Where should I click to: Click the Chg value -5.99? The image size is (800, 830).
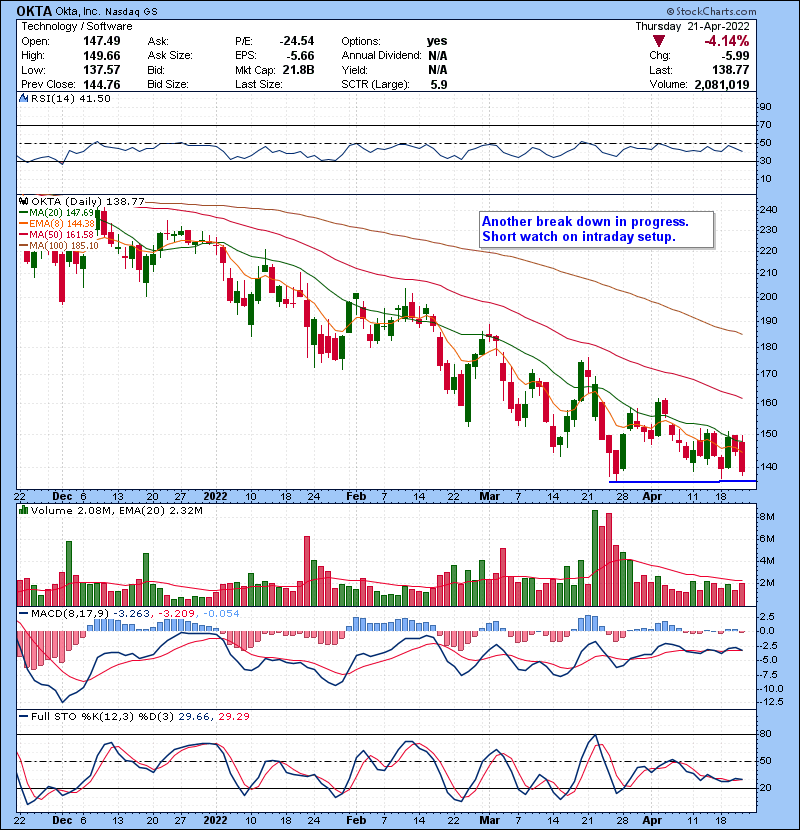[734, 56]
